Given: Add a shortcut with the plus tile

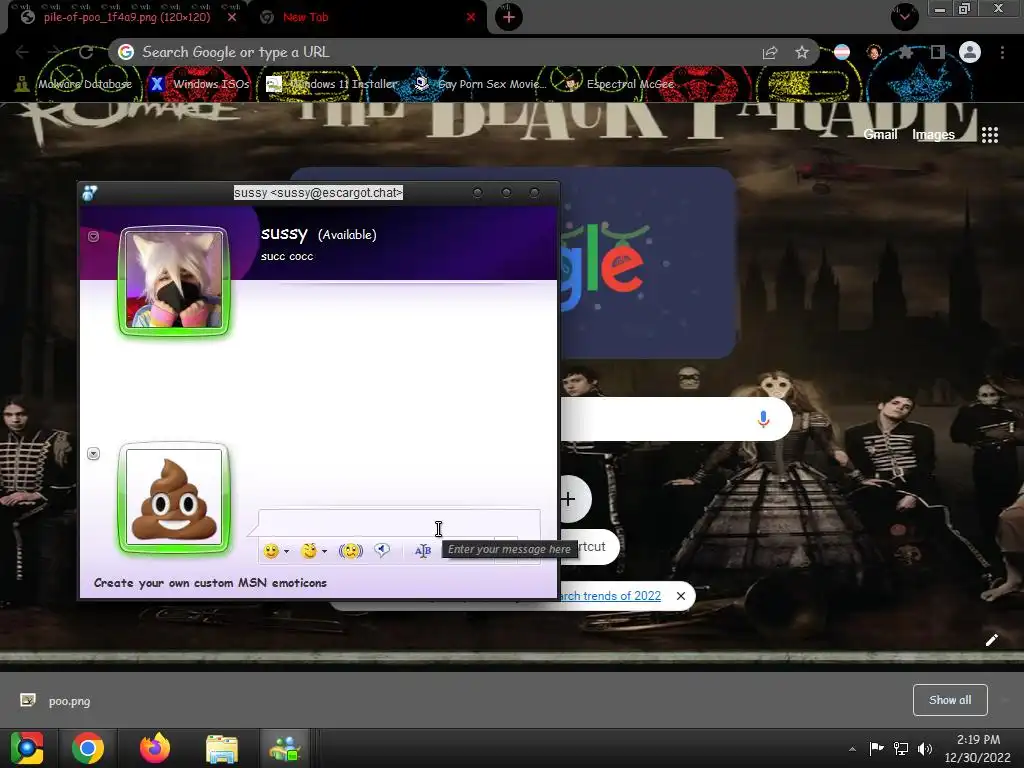Looking at the screenshot, I should click(x=569, y=500).
